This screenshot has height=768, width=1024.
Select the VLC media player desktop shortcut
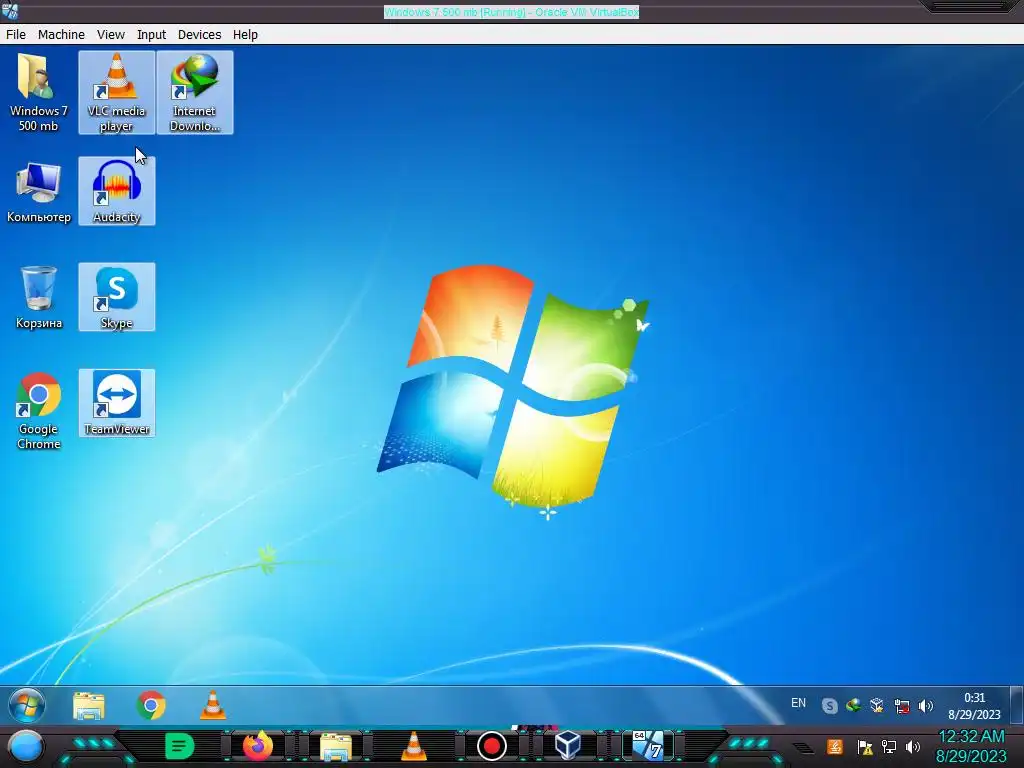pos(117,93)
